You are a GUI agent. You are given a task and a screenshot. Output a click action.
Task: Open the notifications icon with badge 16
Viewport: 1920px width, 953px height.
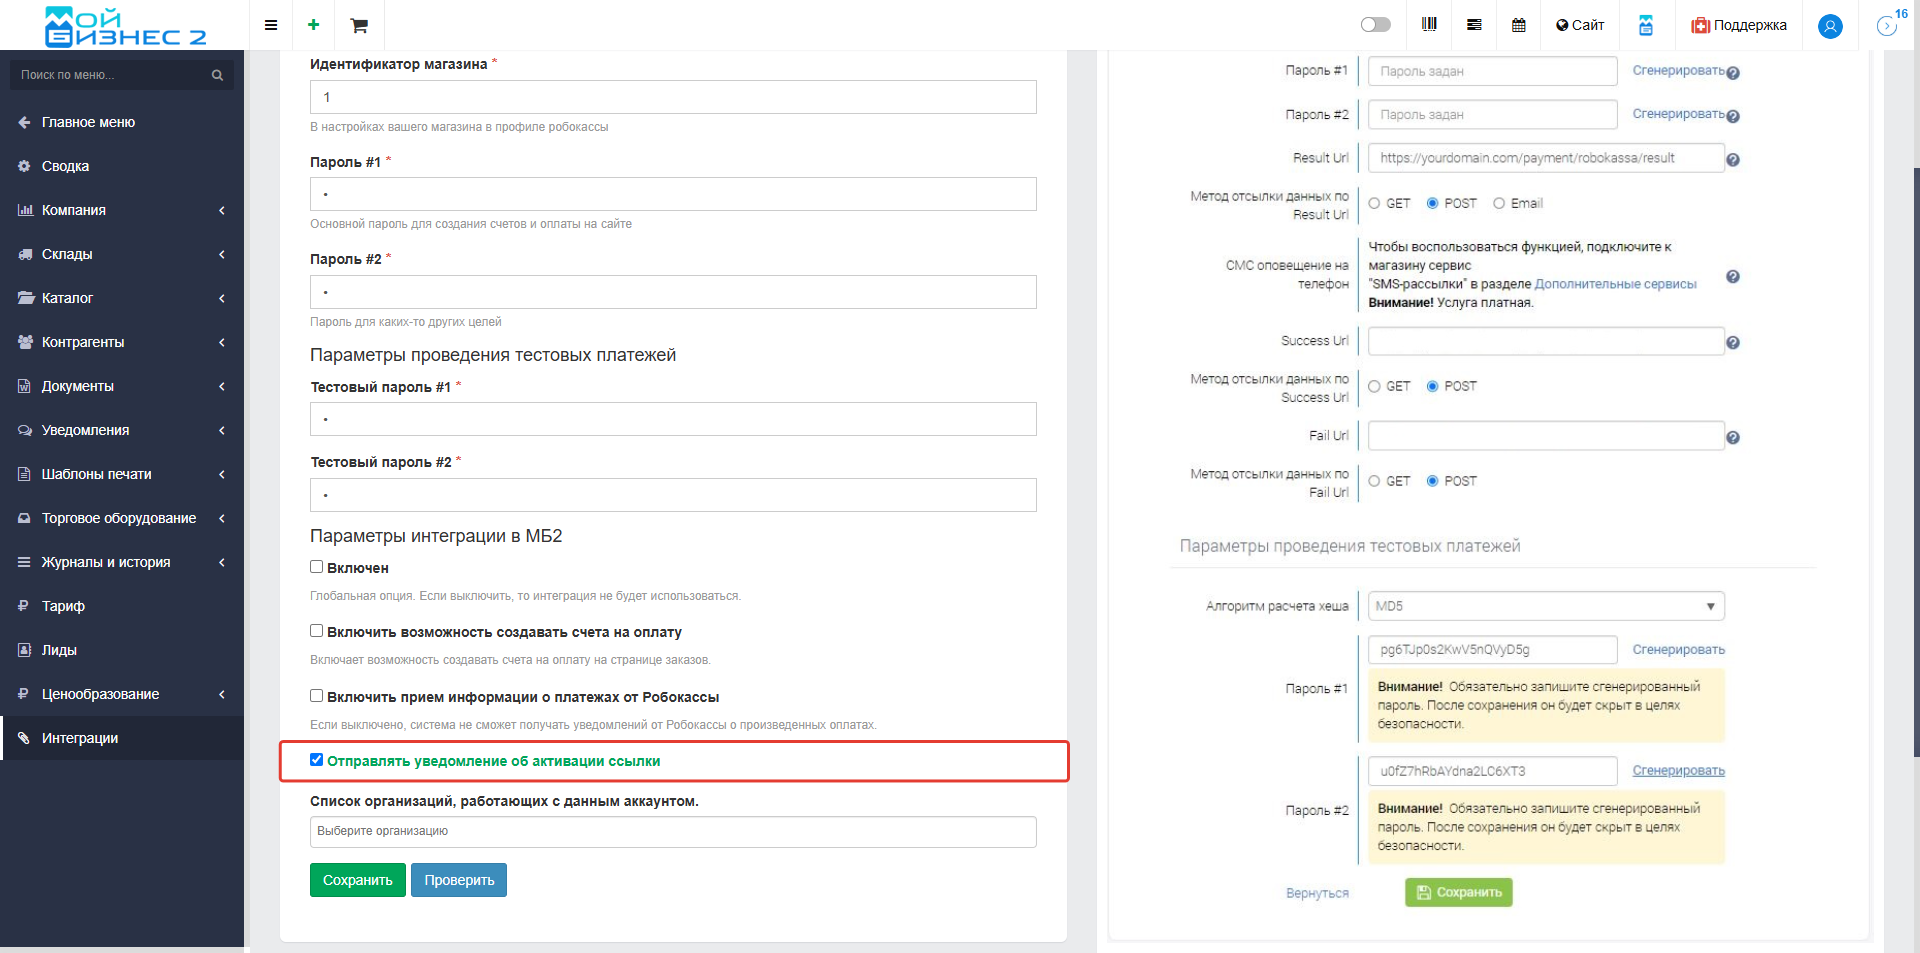[1888, 25]
